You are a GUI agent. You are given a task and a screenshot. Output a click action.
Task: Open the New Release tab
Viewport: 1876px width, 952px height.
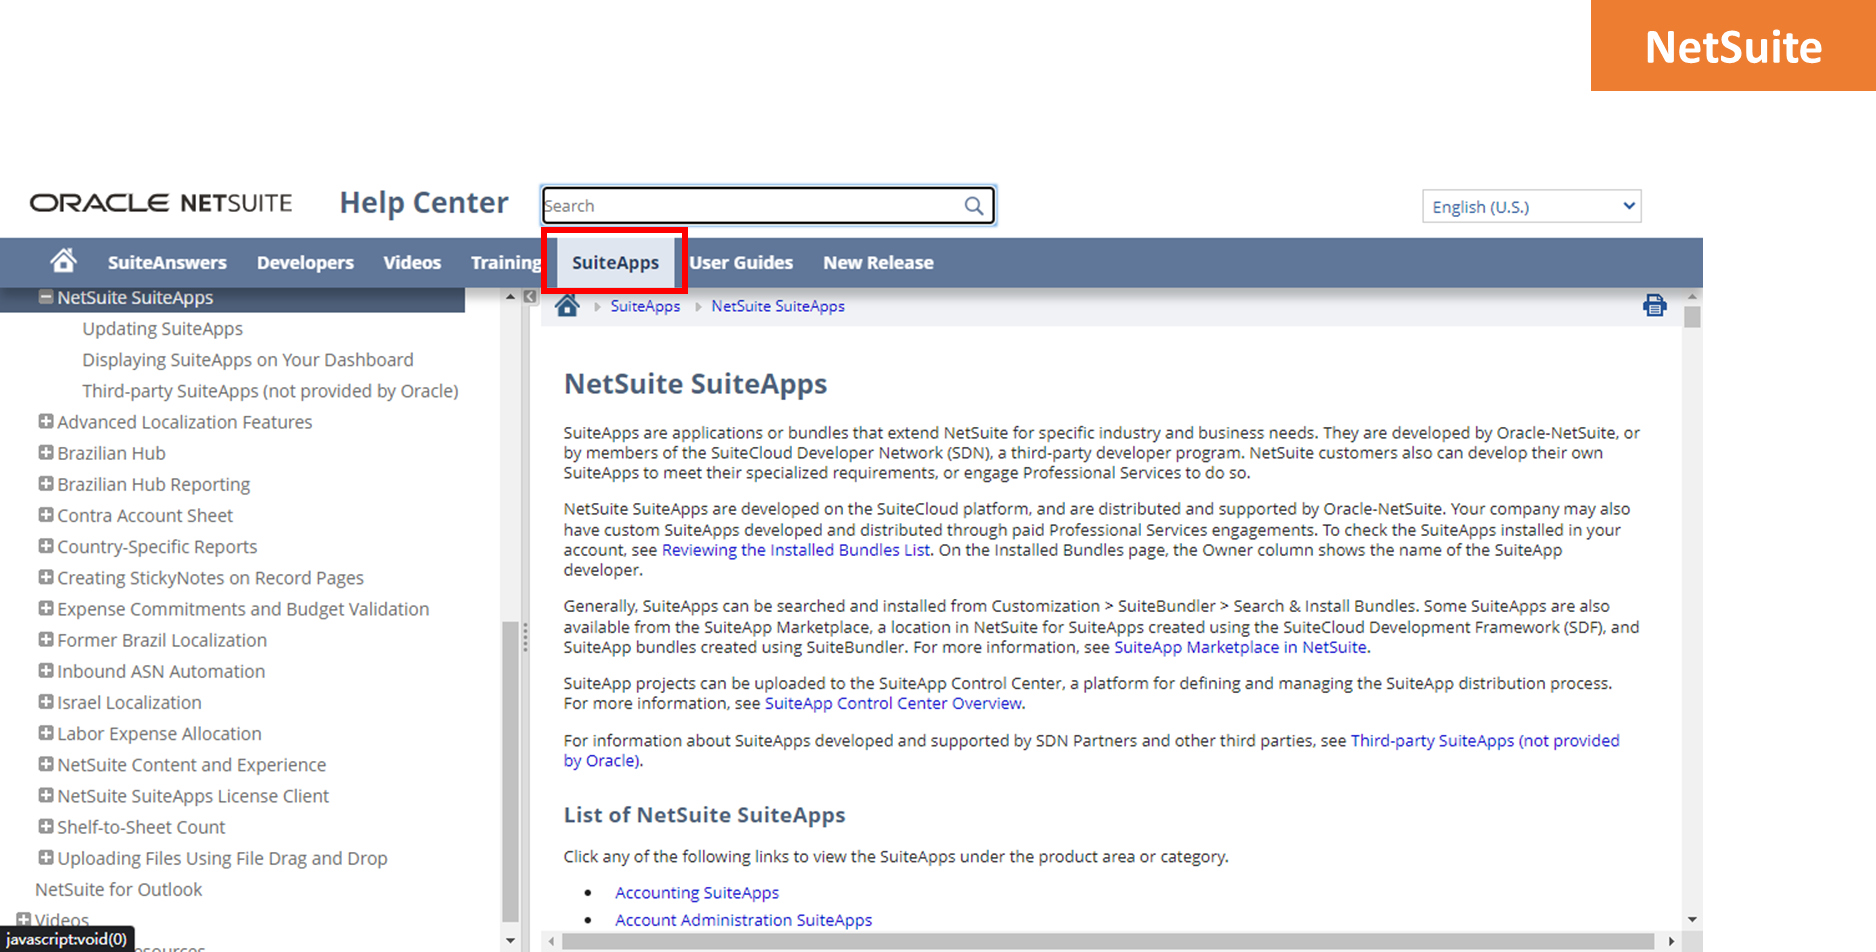[877, 262]
